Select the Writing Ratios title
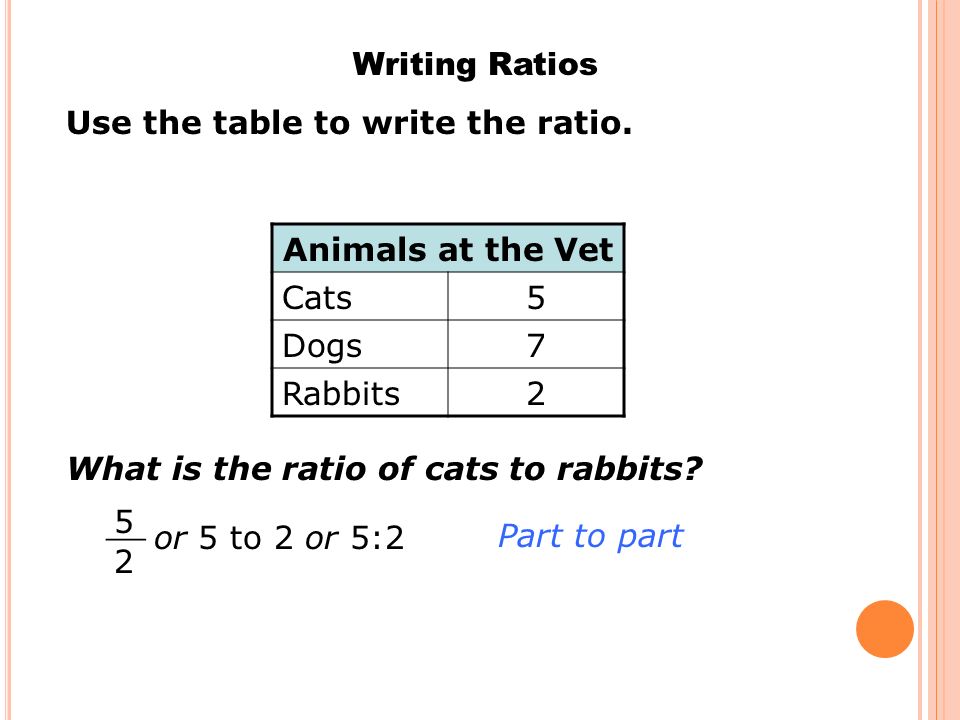This screenshot has width=960, height=720. [x=474, y=64]
